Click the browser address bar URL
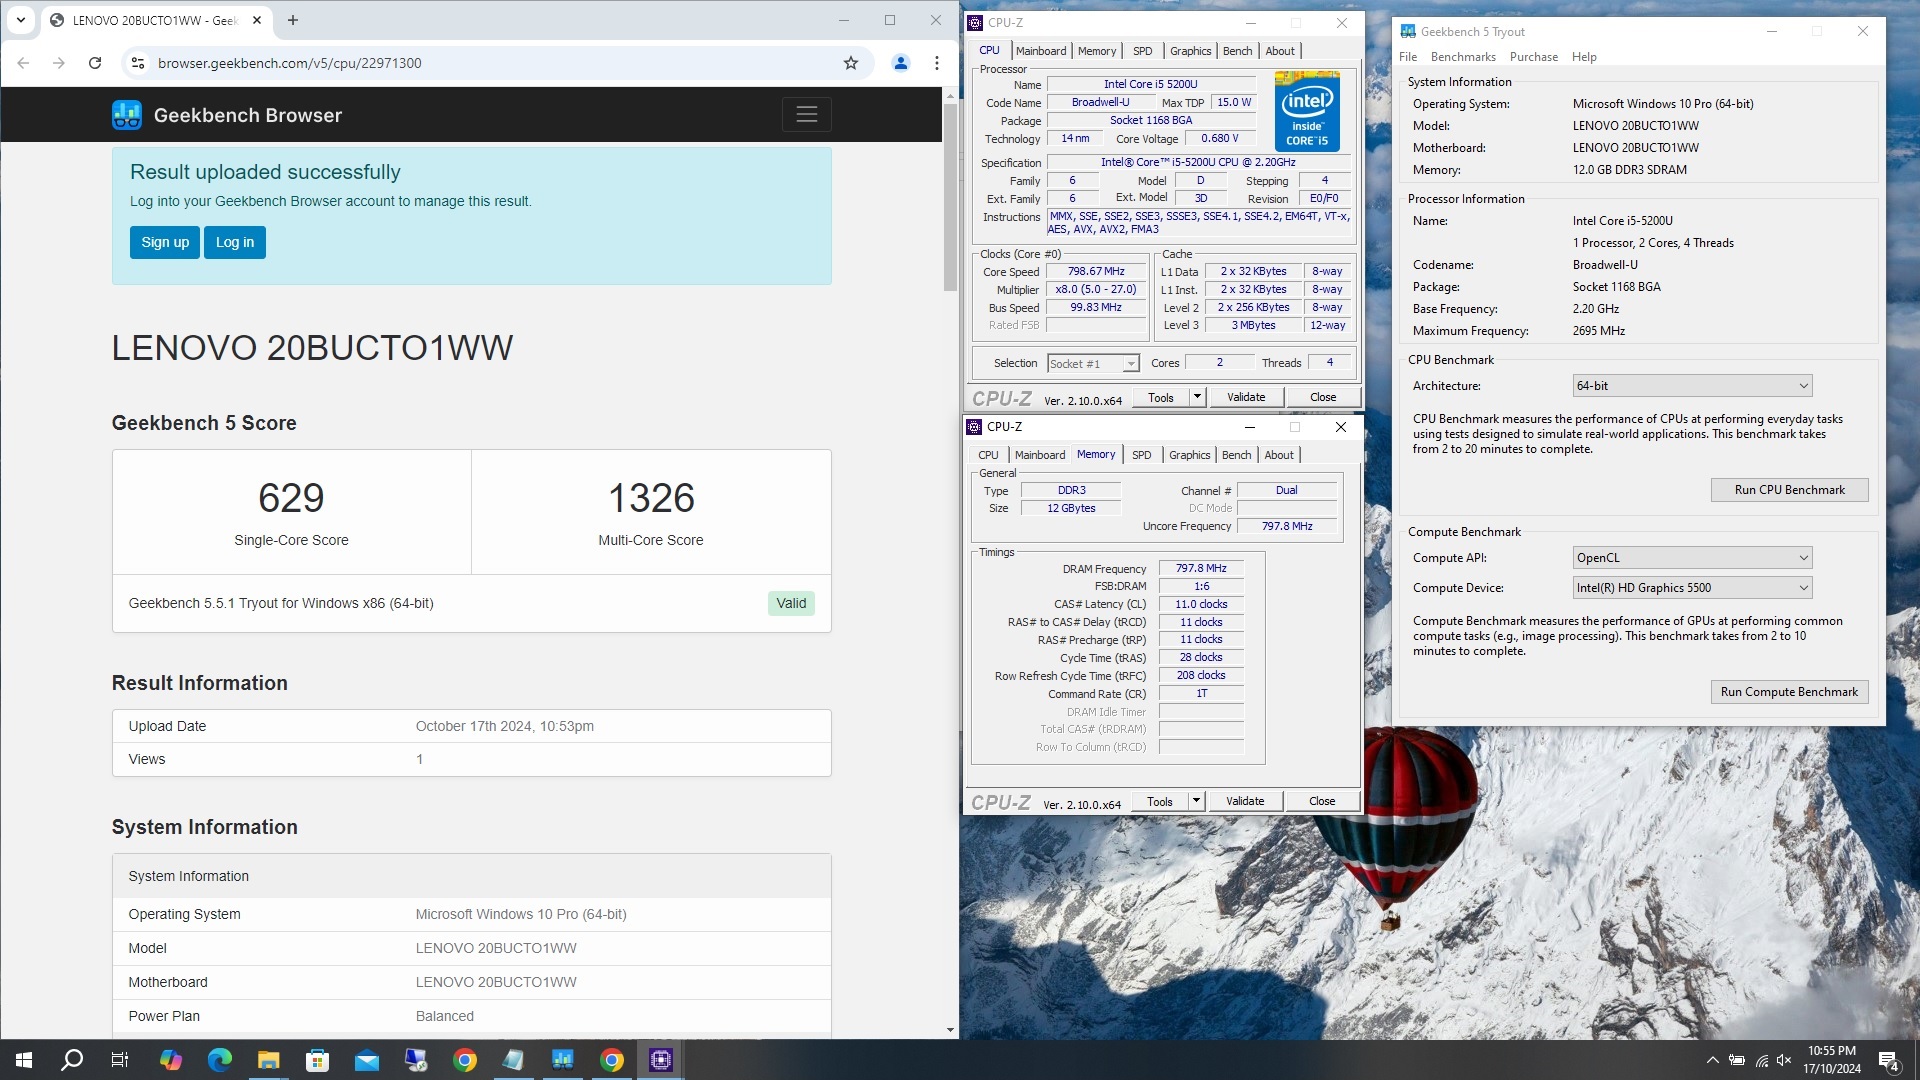This screenshot has width=1920, height=1080. pos(290,63)
